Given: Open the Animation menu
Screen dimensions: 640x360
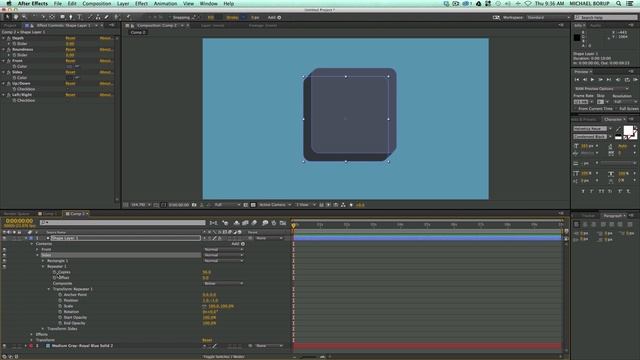Looking at the screenshot, I should [x=165, y=3].
